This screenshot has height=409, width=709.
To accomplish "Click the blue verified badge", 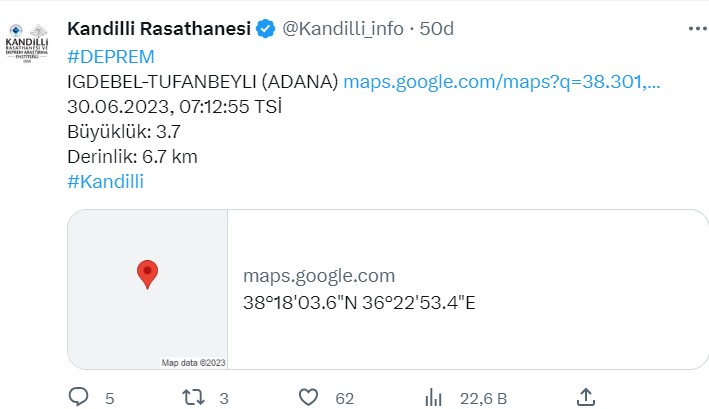I will (x=265, y=29).
